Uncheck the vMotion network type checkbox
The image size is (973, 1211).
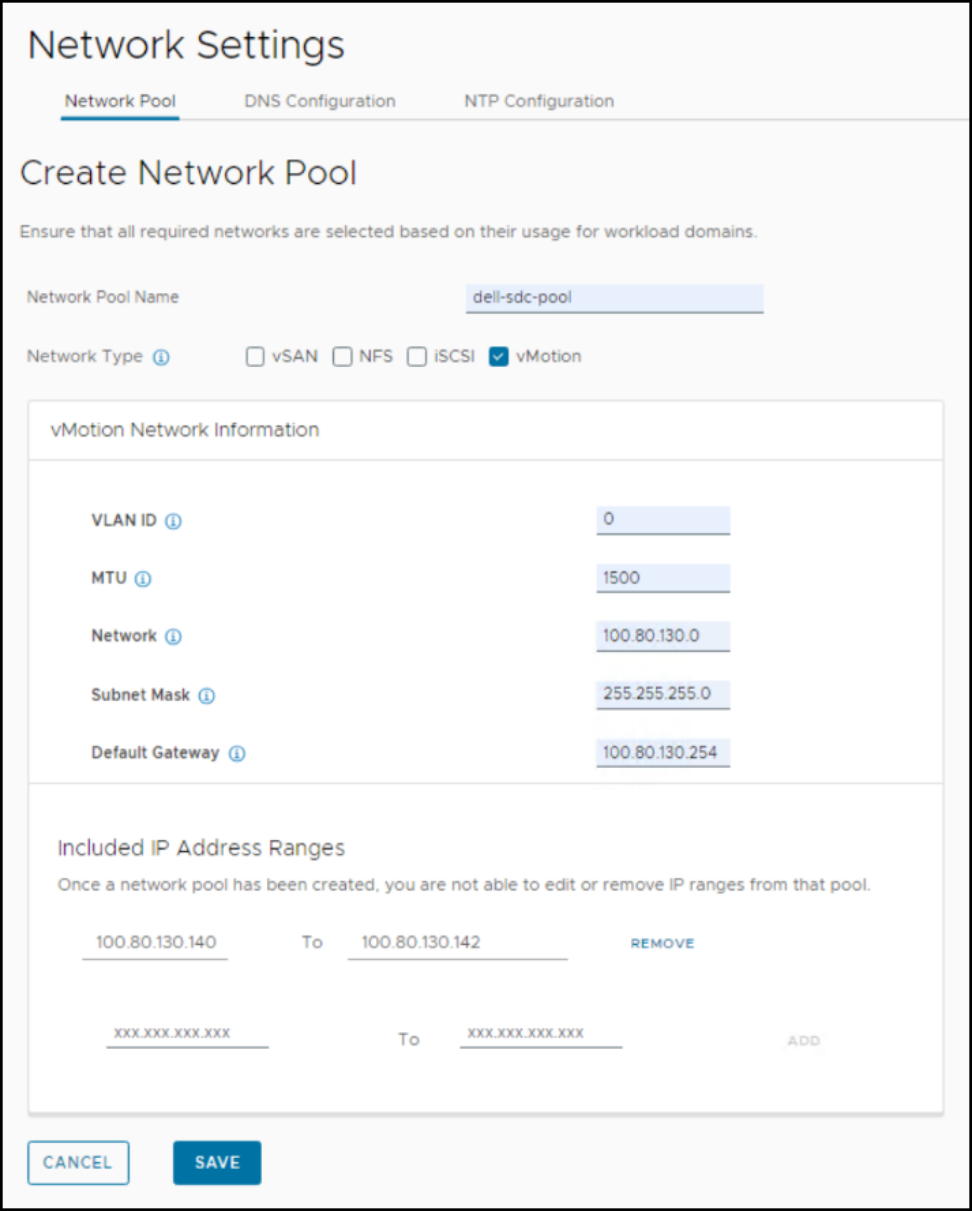tap(499, 357)
